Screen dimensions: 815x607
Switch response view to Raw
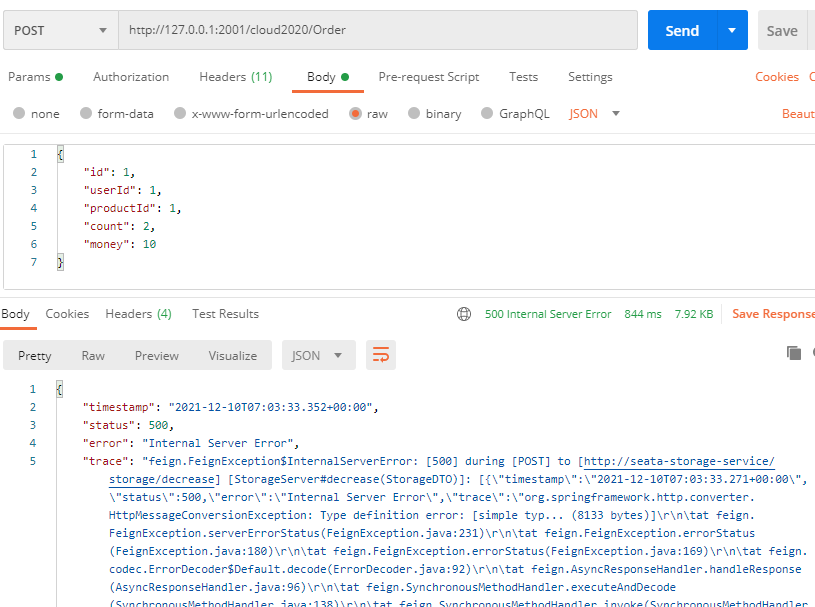[x=93, y=355]
